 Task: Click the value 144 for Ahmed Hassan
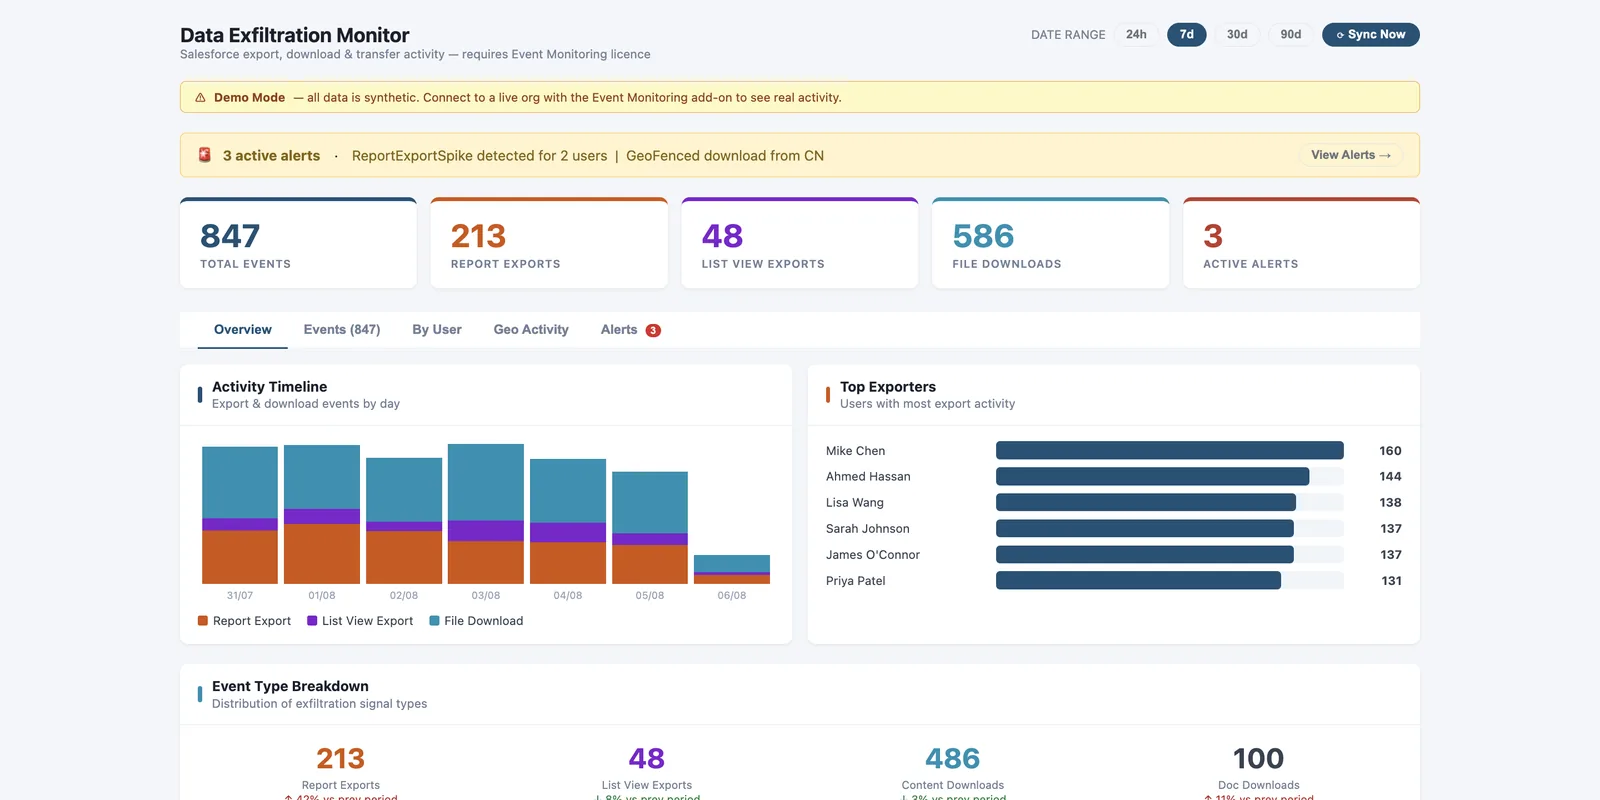[x=1390, y=477]
